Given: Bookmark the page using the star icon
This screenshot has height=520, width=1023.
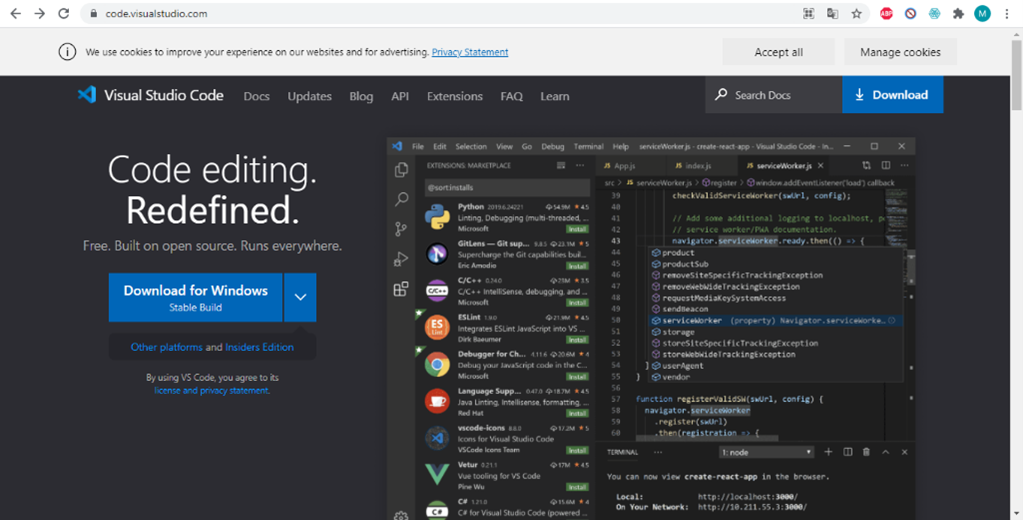Looking at the screenshot, I should point(857,14).
